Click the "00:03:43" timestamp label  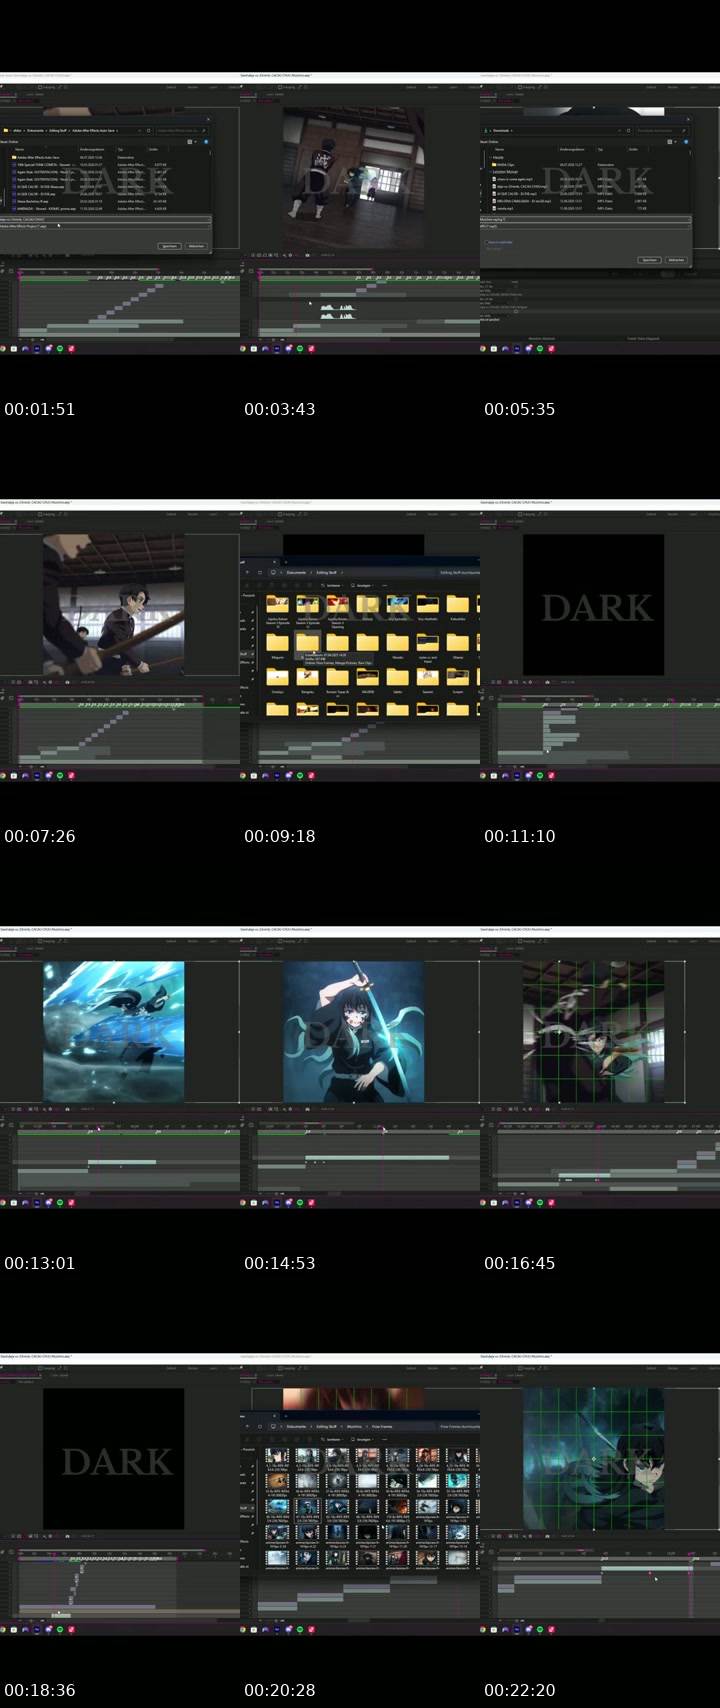point(280,409)
